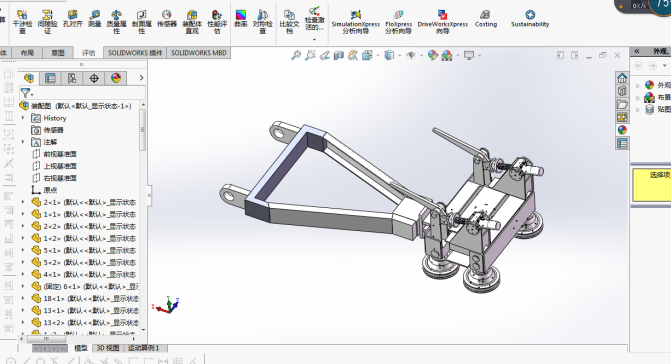This screenshot has height=364, width=671.
Task: Select the Measure (测量) tool
Action: 95,19
